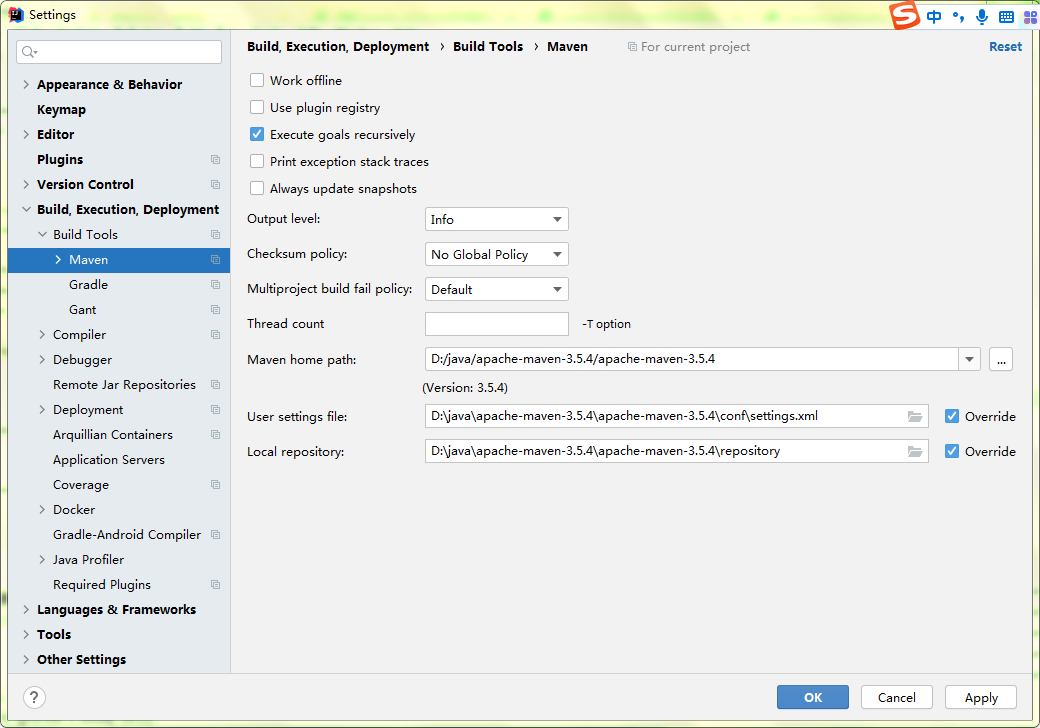Click the Reset link
This screenshot has height=728, width=1040.
coord(1006,46)
